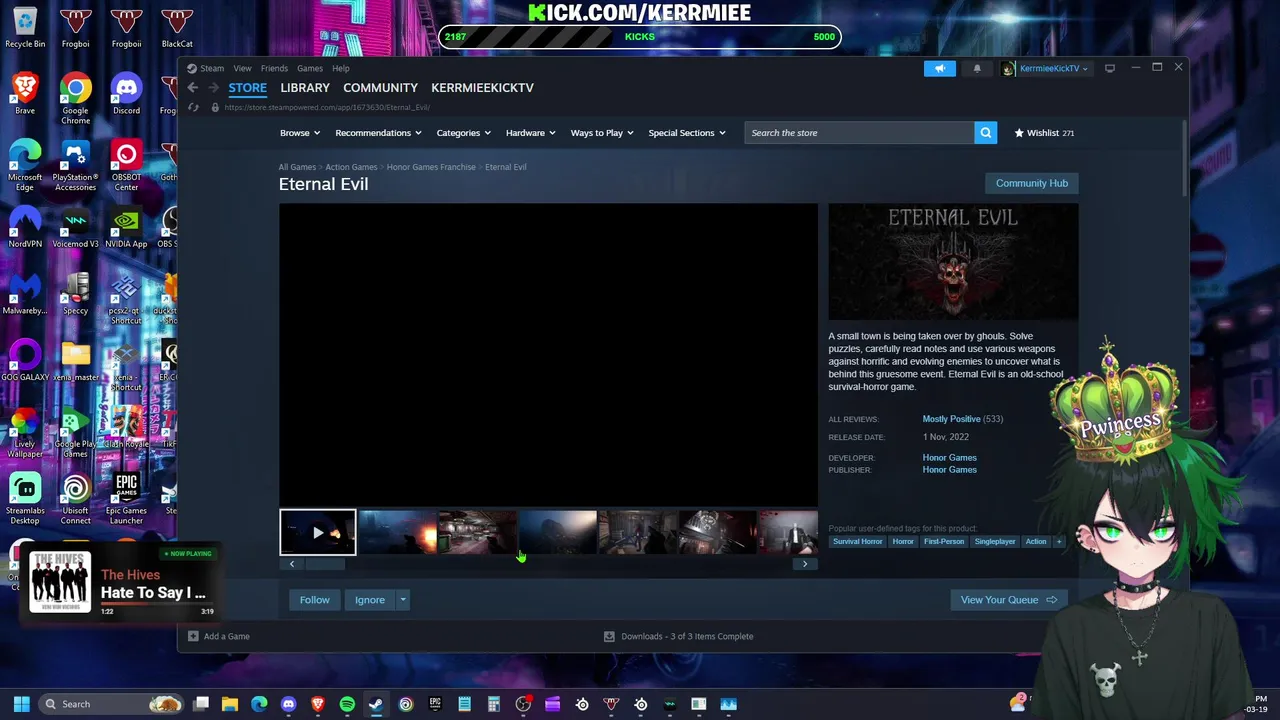Open the Games menu
The width and height of the screenshot is (1280, 720).
click(x=309, y=68)
